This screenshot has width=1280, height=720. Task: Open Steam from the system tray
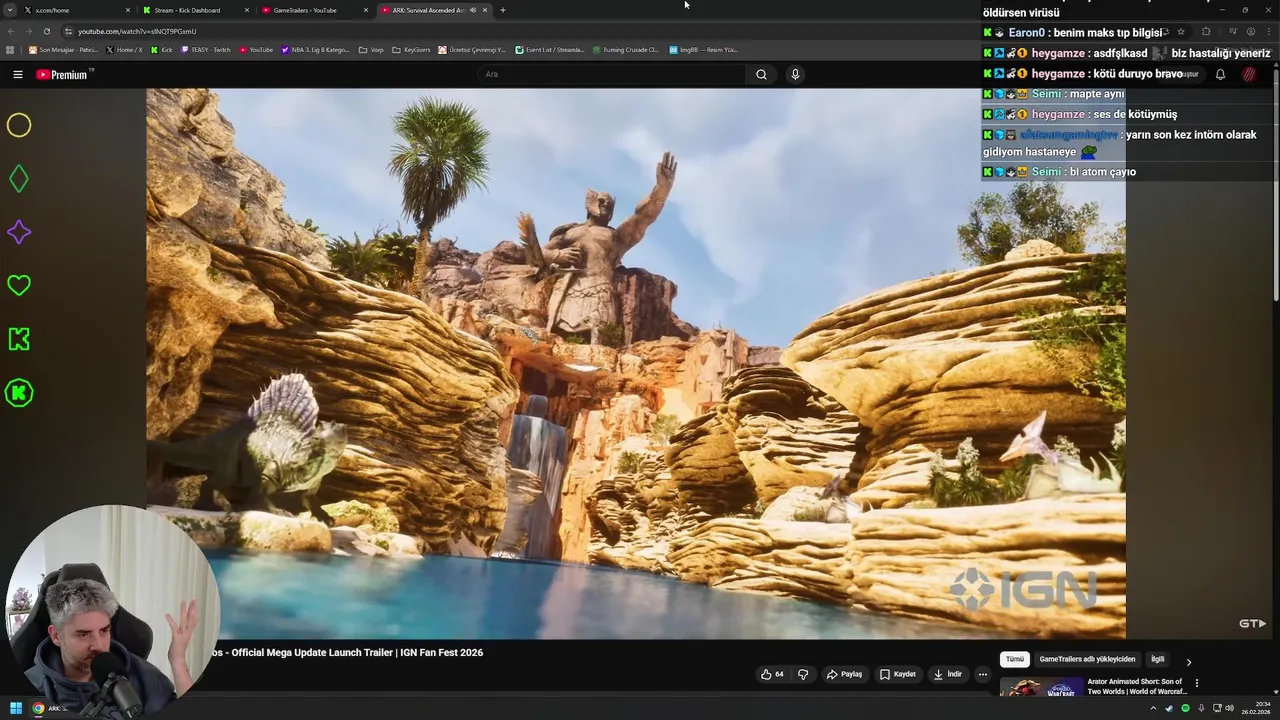pyautogui.click(x=1169, y=708)
